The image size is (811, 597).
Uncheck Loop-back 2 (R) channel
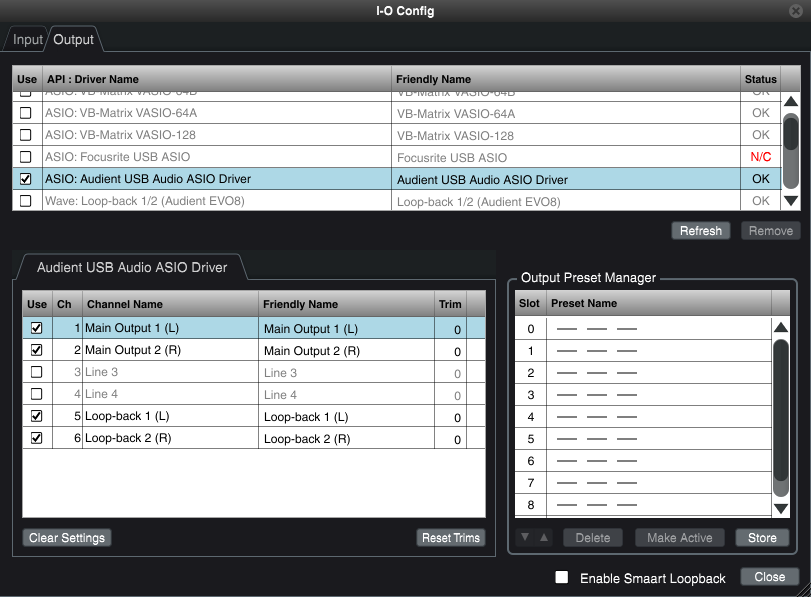[37, 438]
